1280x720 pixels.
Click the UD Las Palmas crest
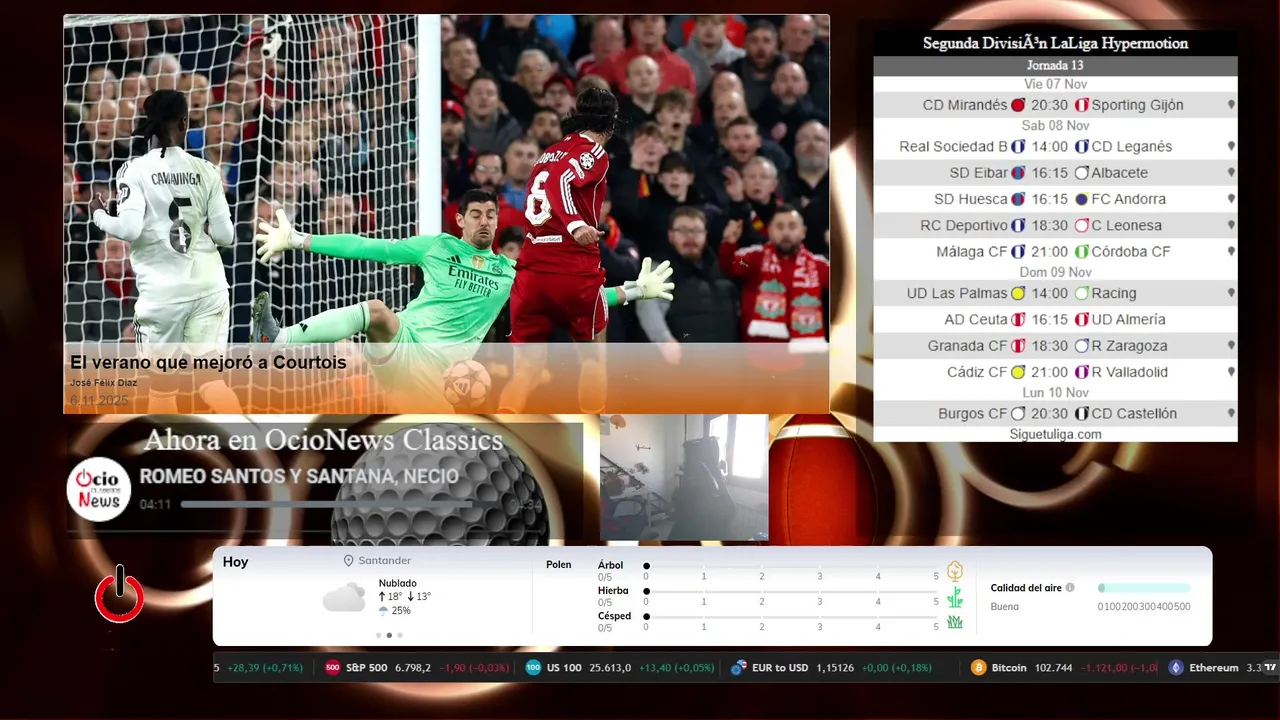point(1018,294)
